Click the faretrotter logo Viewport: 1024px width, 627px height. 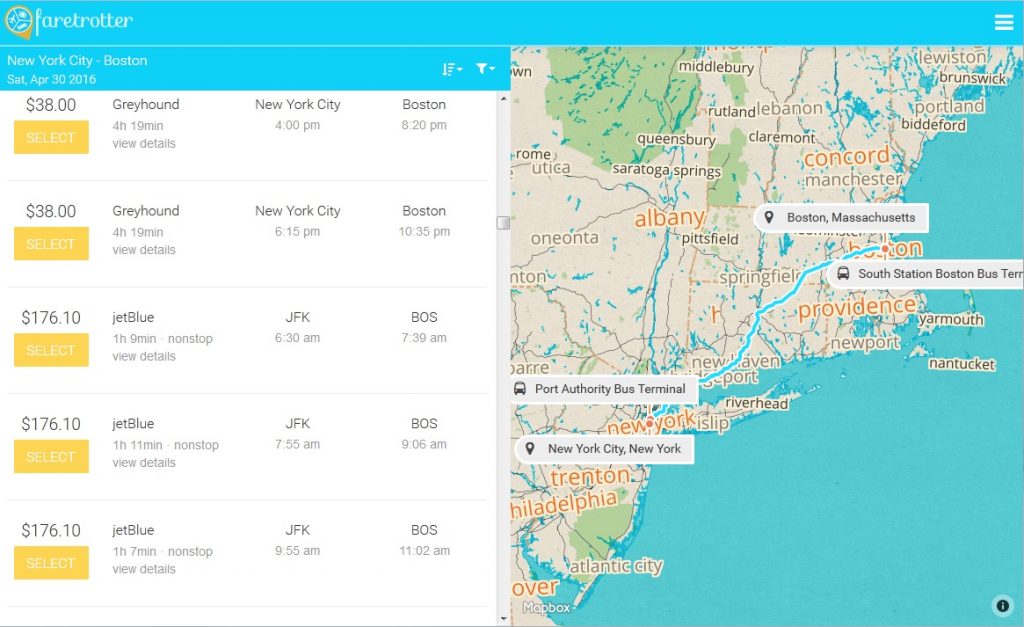[68, 22]
